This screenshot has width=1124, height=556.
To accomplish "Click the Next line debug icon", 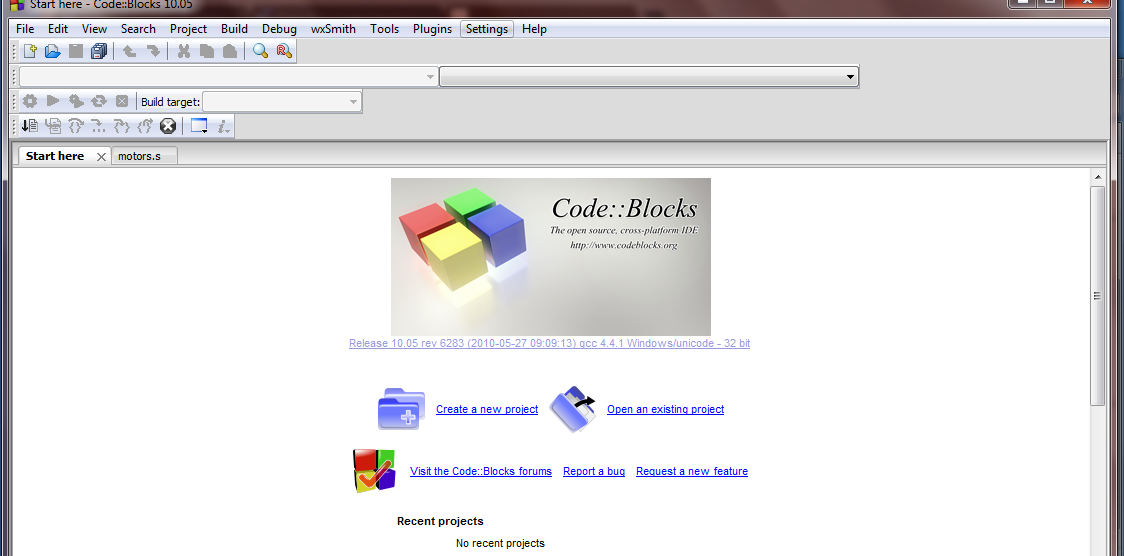I will click(76, 126).
